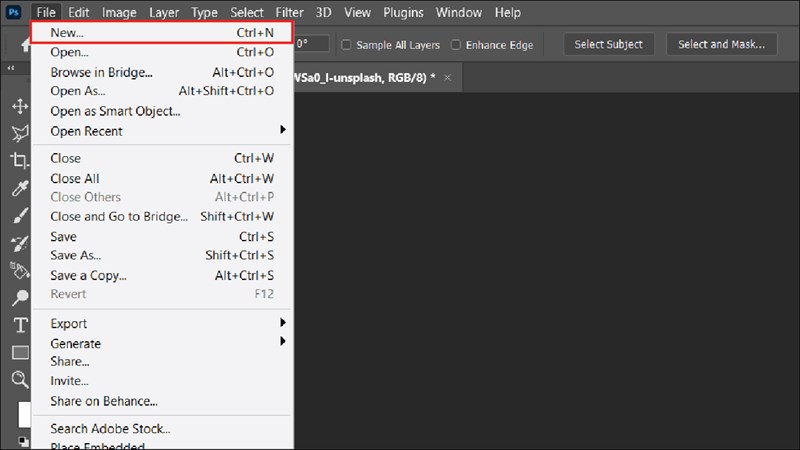
Task: Choose Invite... menu entry
Action: [162, 381]
